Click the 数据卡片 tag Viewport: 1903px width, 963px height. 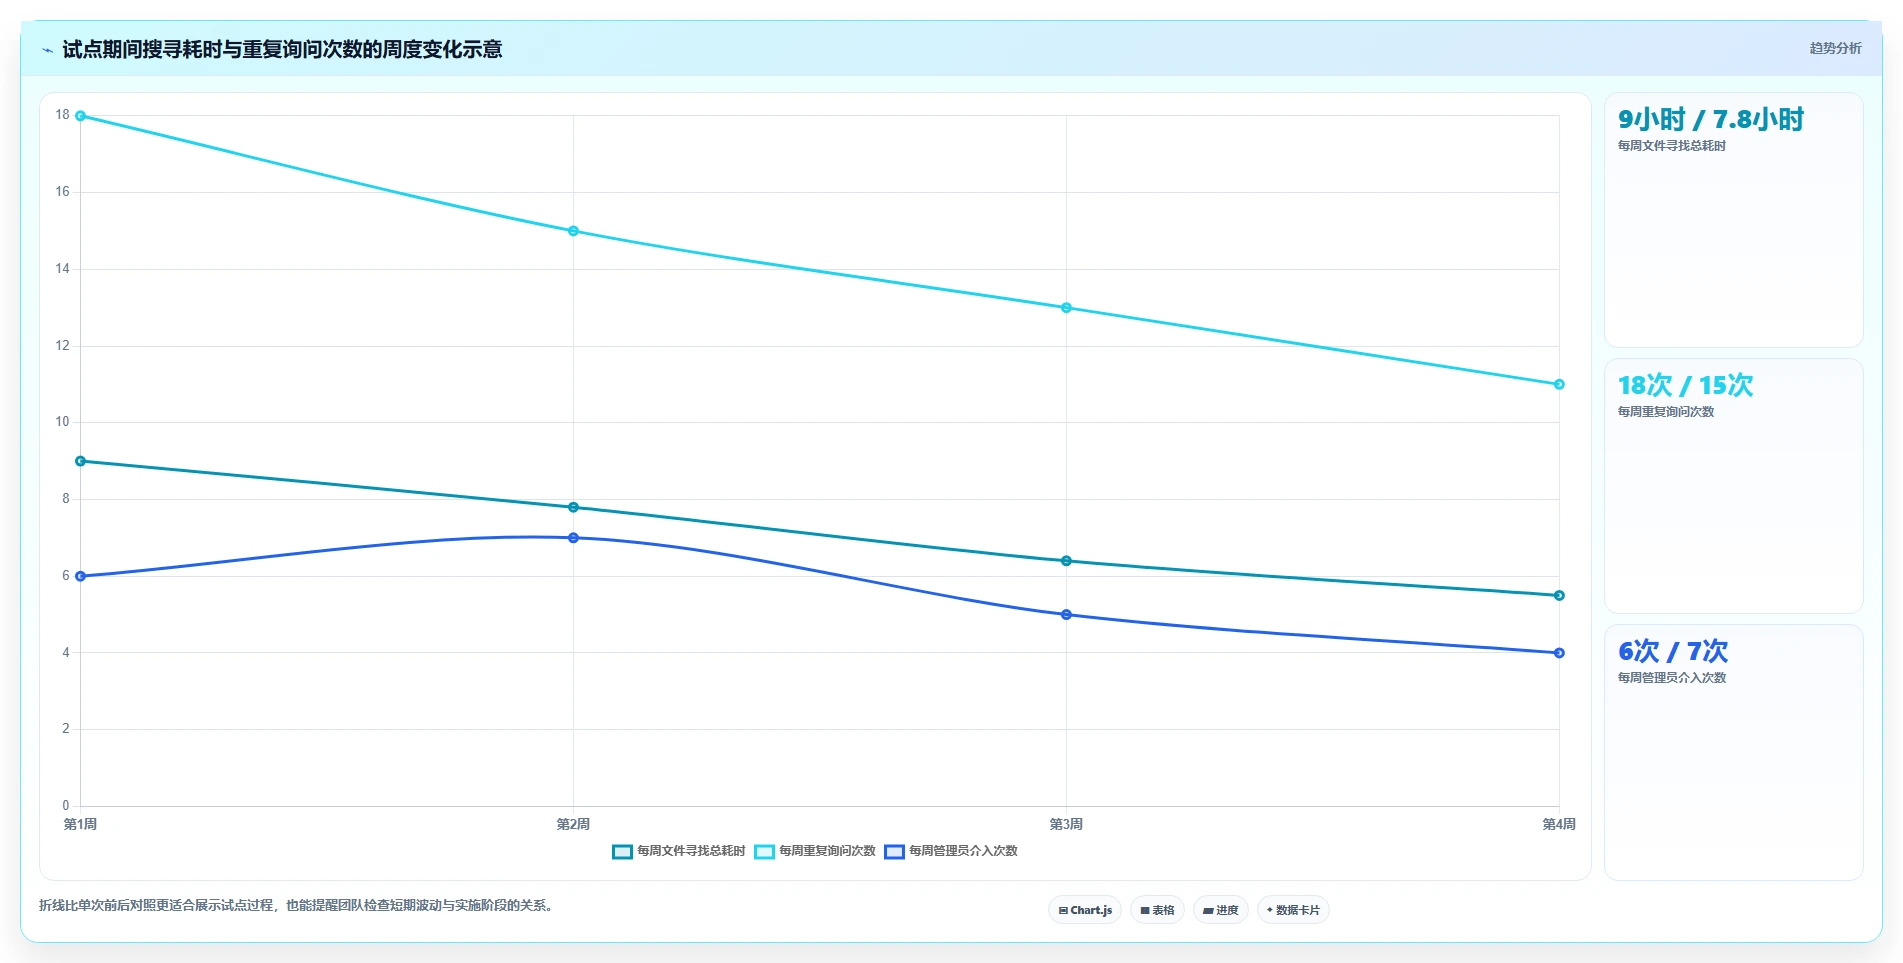(x=1293, y=910)
